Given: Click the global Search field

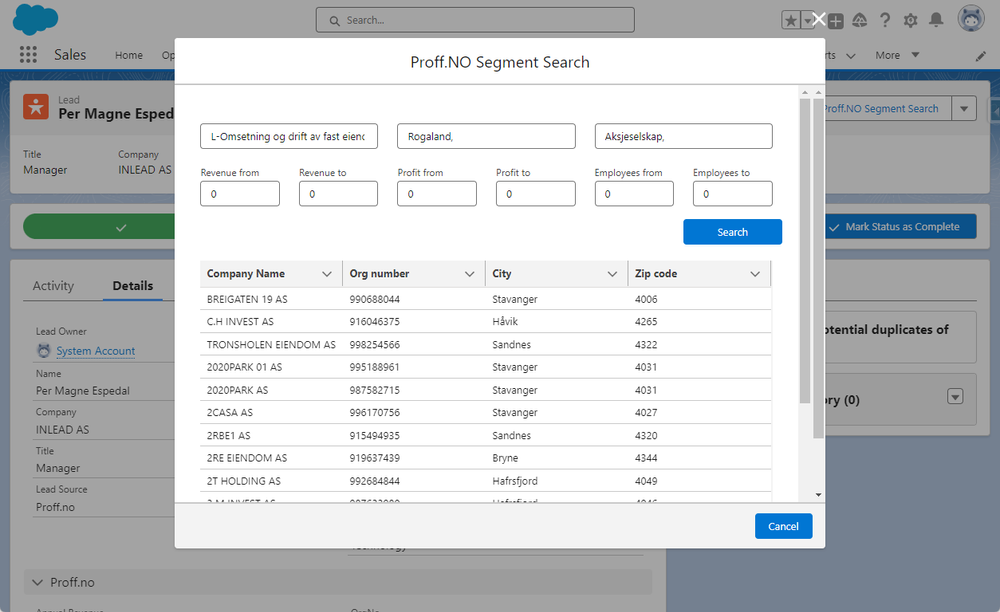Looking at the screenshot, I should point(475,20).
